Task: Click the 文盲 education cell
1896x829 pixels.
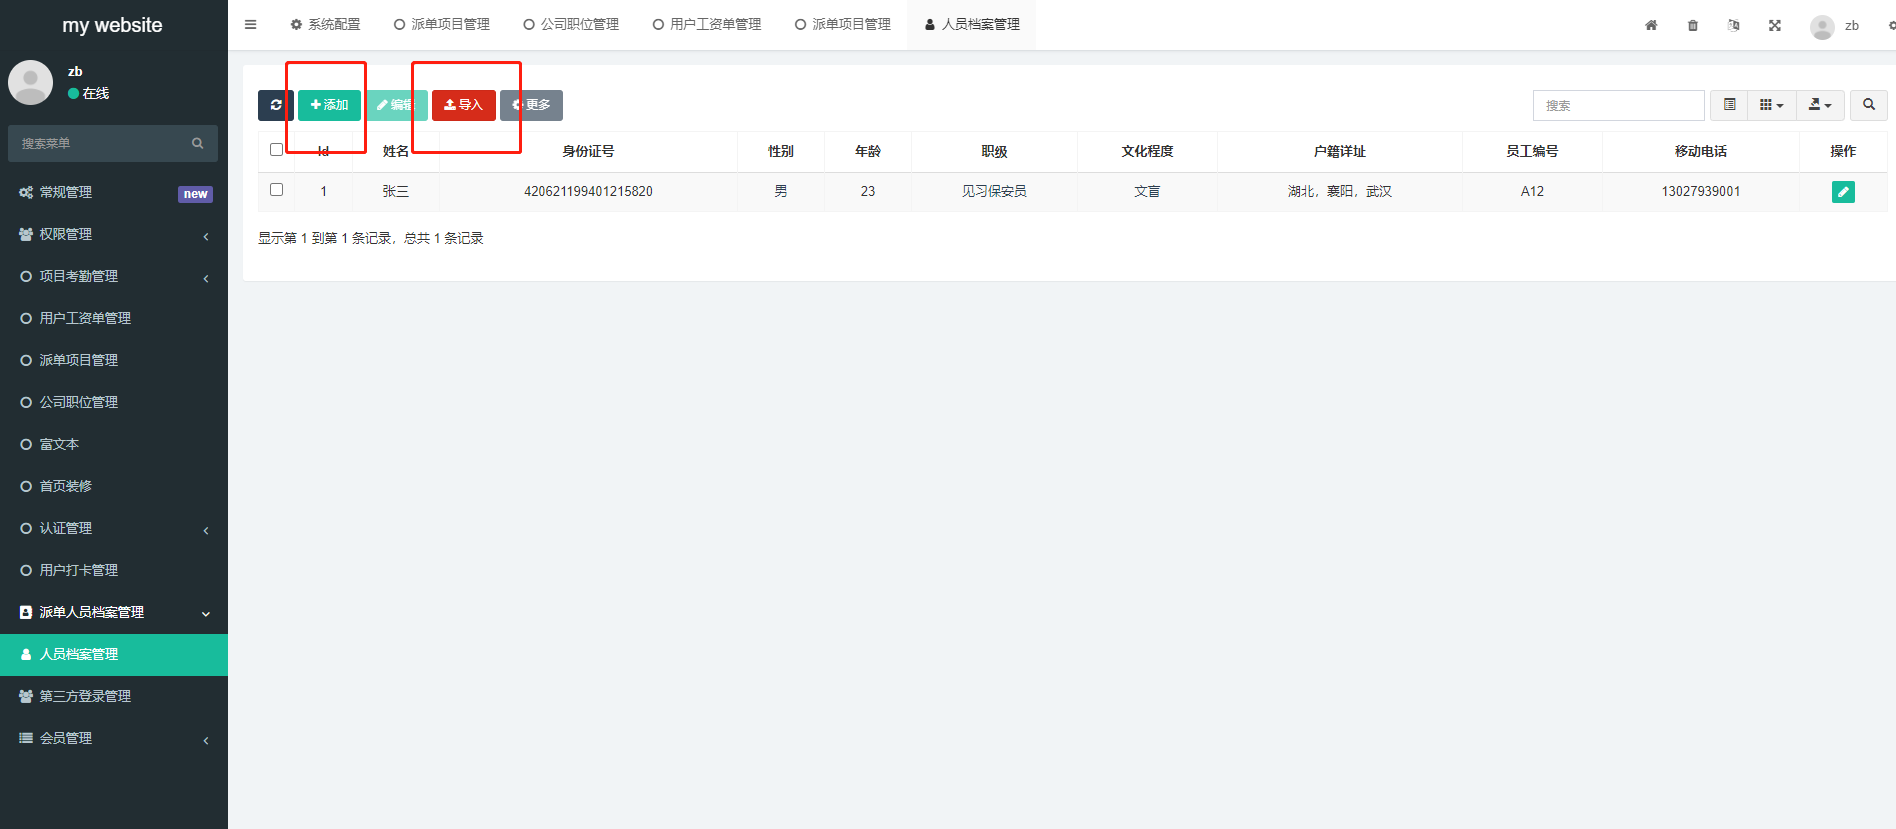Action: 1147,191
